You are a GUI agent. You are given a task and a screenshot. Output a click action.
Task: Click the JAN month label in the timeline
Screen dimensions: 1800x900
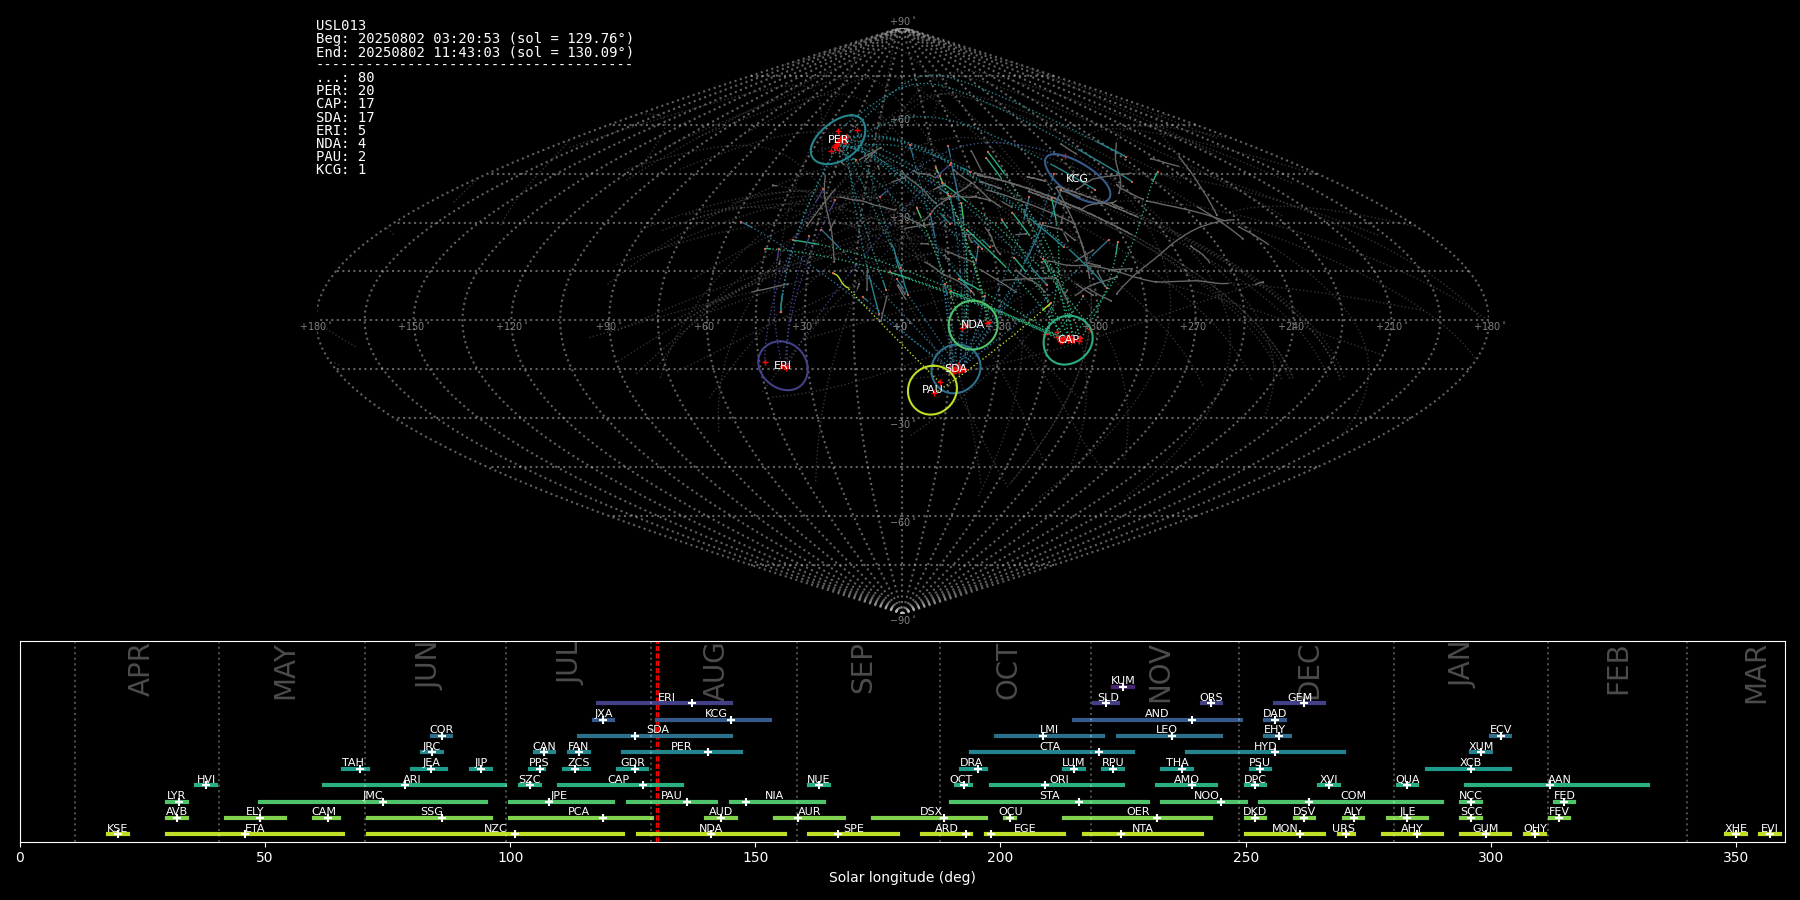coord(1460,664)
